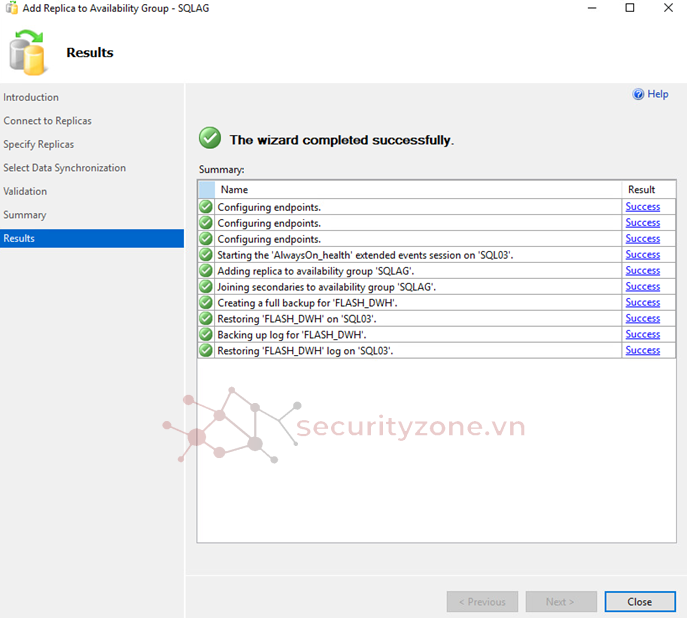
Task: Click green check beside Creating full backup row
Action: tap(206, 303)
